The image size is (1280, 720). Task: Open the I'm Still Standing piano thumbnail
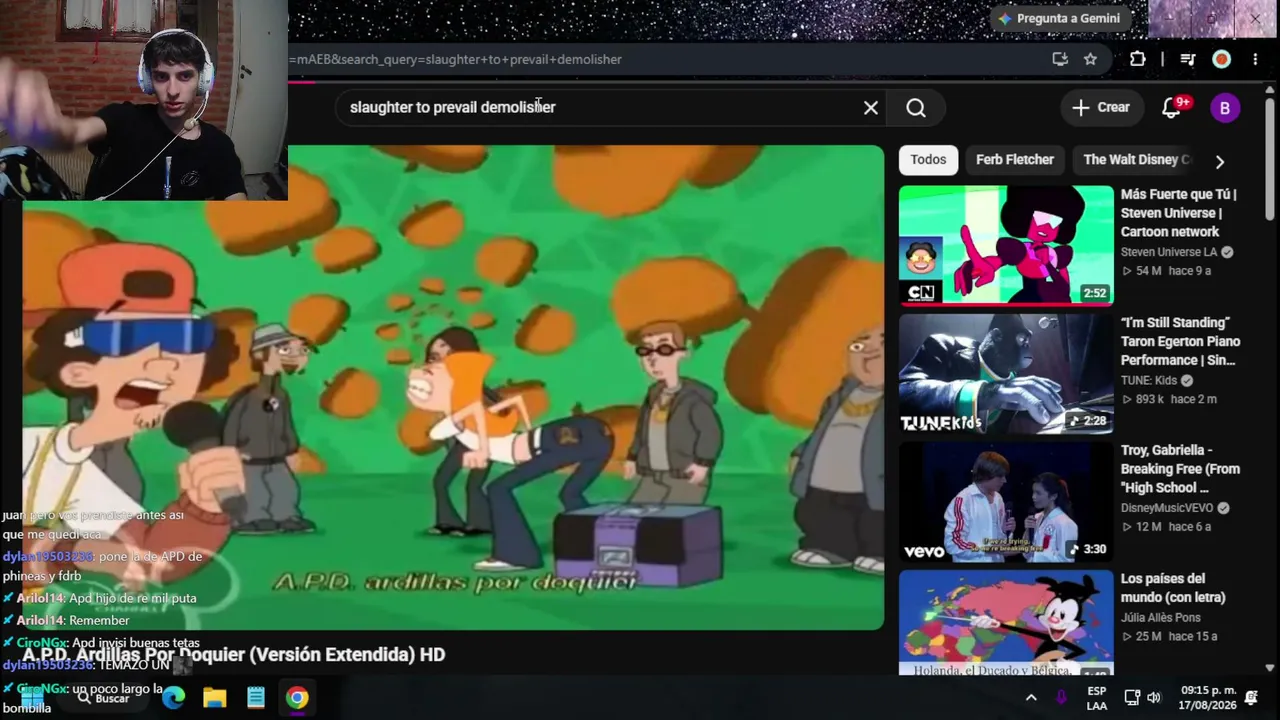tap(1006, 373)
